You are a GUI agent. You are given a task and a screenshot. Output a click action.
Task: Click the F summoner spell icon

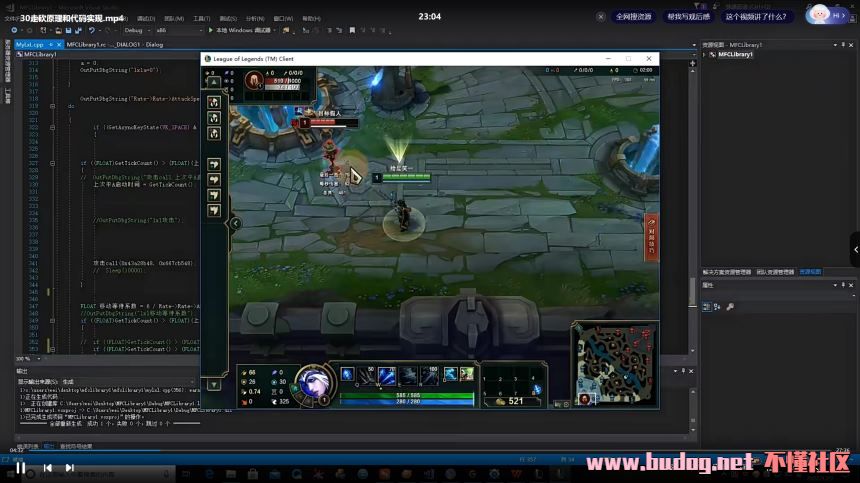467,374
